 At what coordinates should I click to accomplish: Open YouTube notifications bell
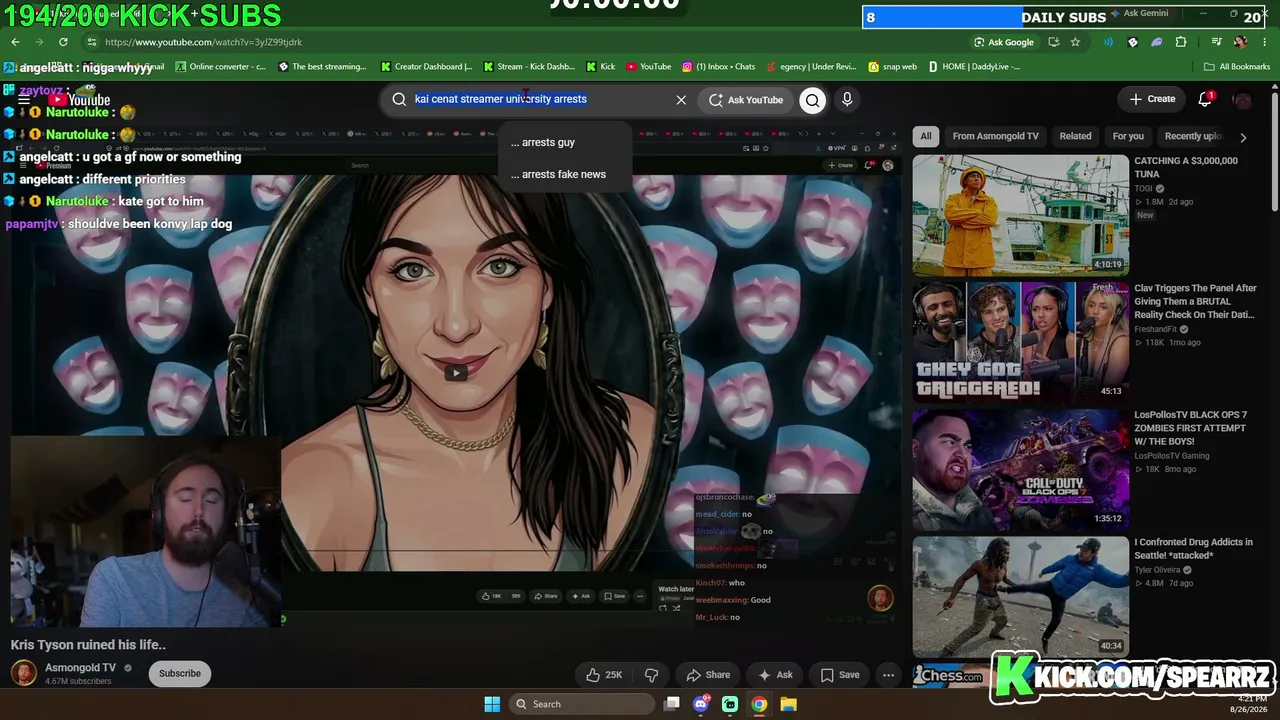point(1205,99)
